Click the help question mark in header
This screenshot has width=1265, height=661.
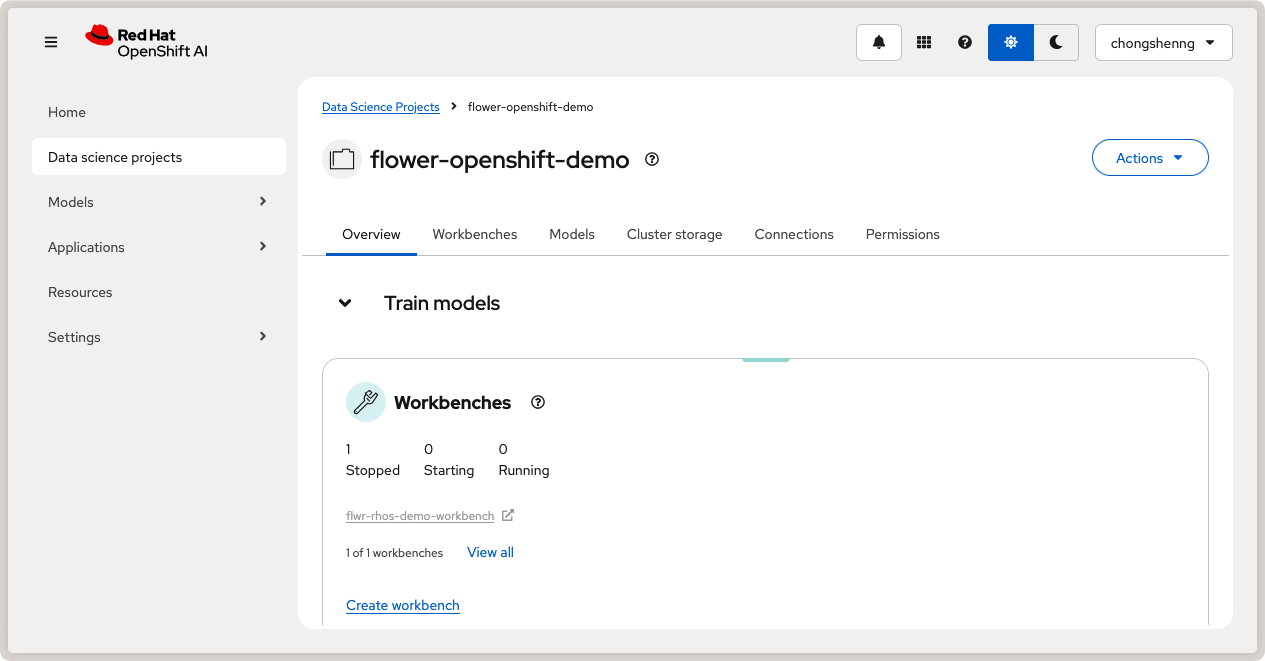[x=965, y=43]
